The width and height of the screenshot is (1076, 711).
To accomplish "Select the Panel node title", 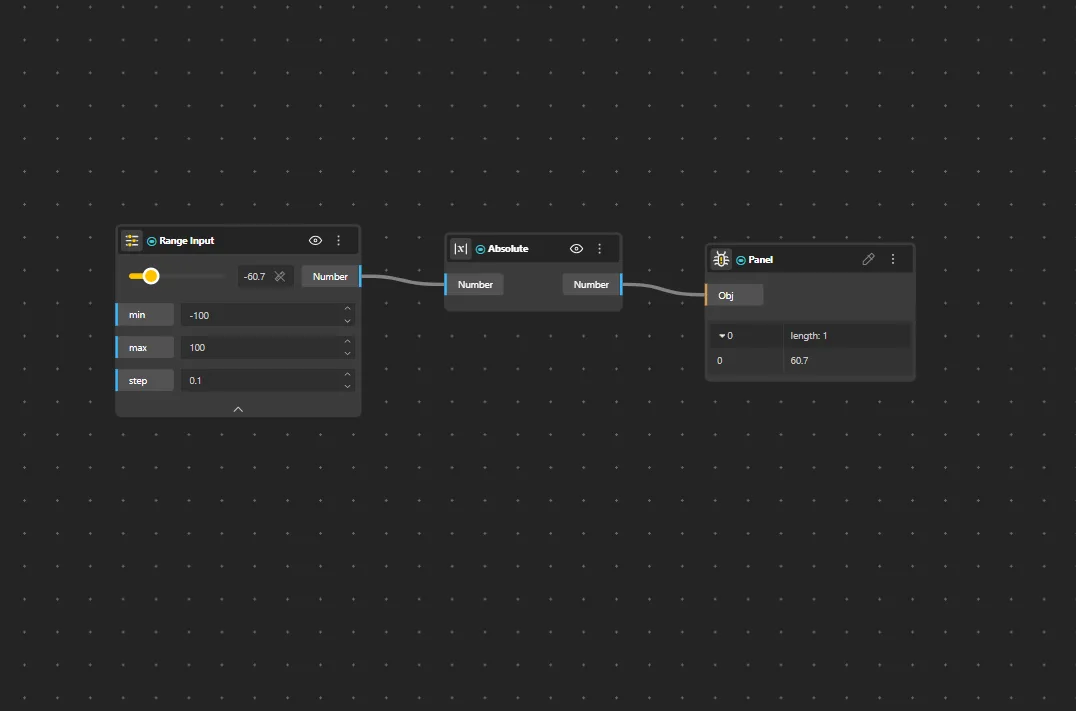I will coord(760,260).
